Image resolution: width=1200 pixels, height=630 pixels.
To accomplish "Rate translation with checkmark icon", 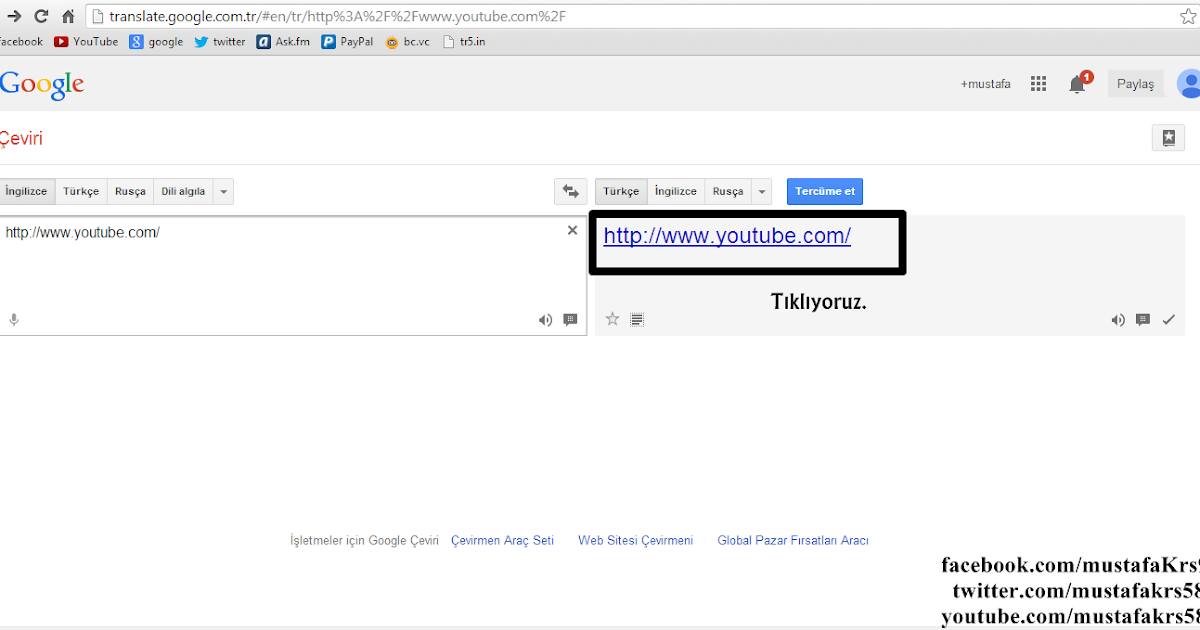I will [x=1168, y=320].
